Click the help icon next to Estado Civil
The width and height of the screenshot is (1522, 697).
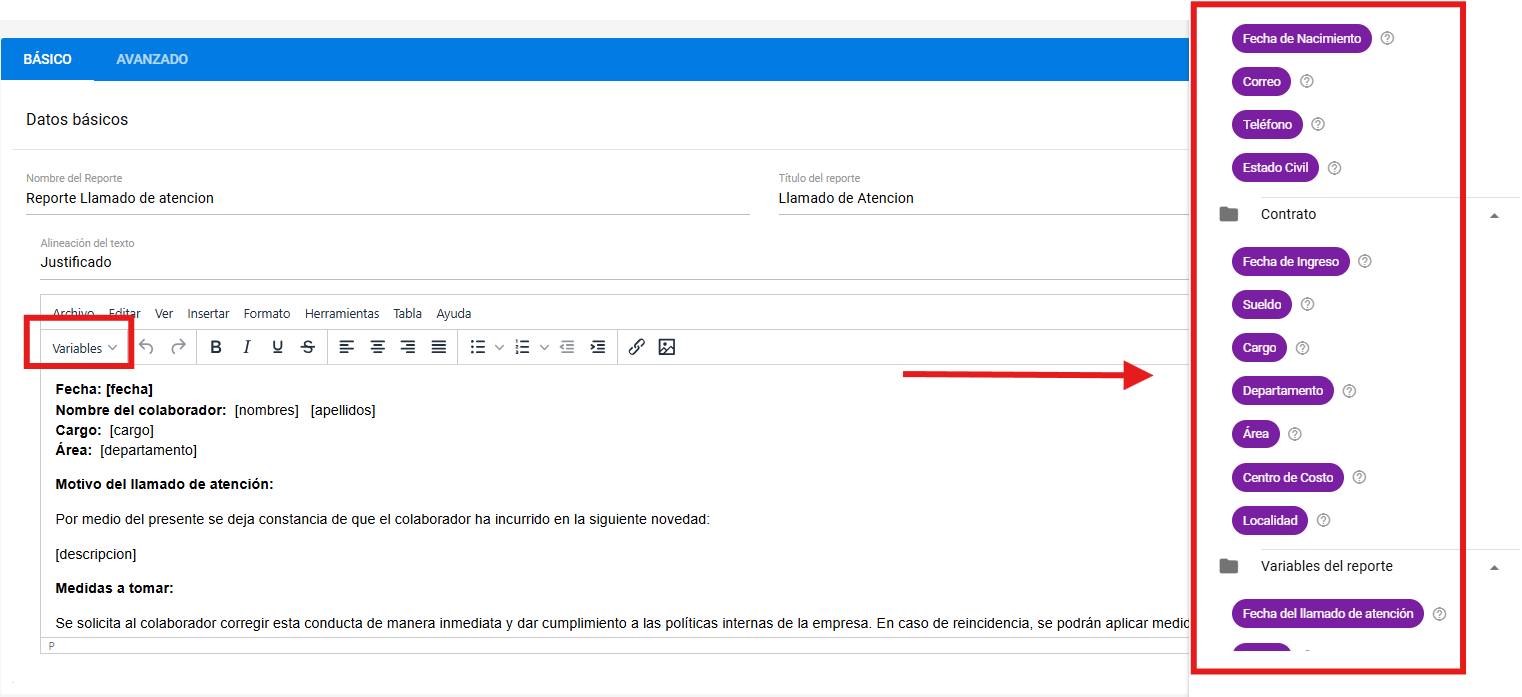point(1334,168)
